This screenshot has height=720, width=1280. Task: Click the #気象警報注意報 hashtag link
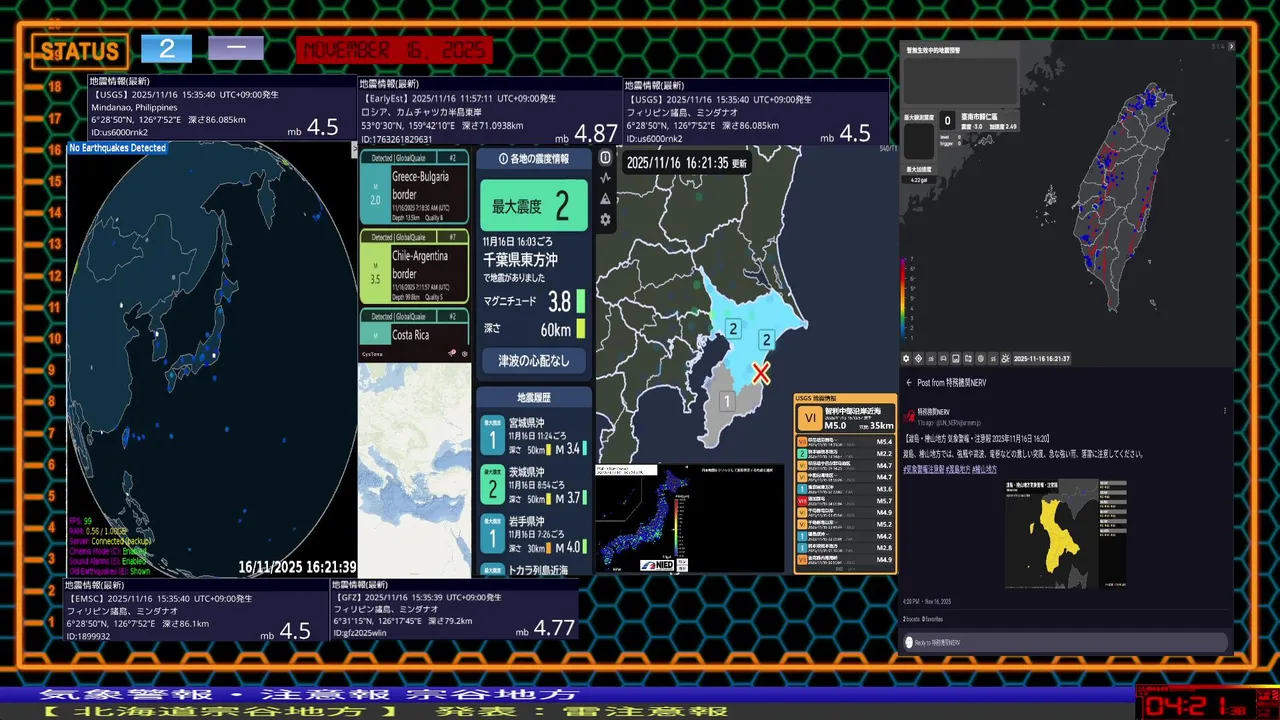point(923,470)
